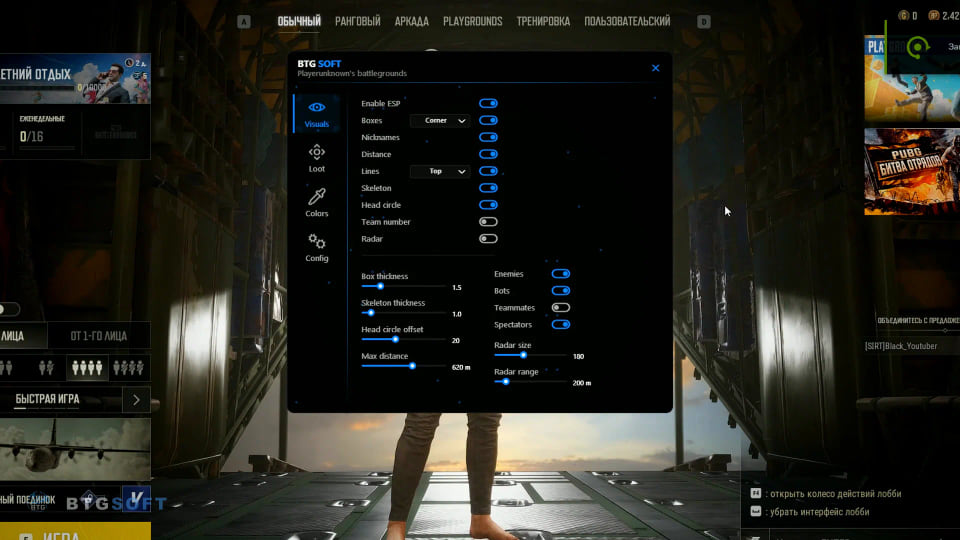
Task: Open the PLAYGROUNDS promo banner
Action: click(x=912, y=80)
